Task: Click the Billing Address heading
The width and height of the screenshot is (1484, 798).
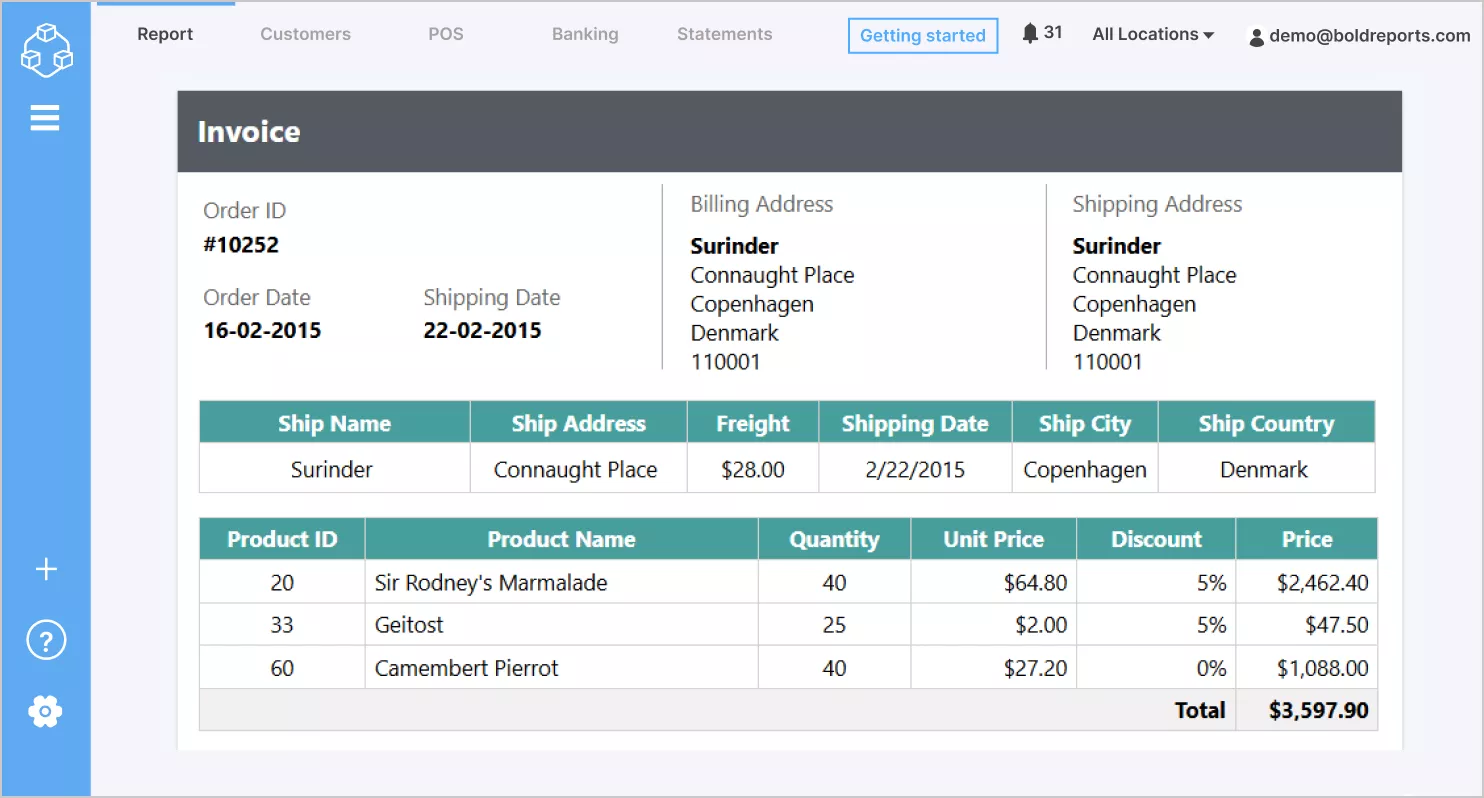Action: [x=762, y=204]
